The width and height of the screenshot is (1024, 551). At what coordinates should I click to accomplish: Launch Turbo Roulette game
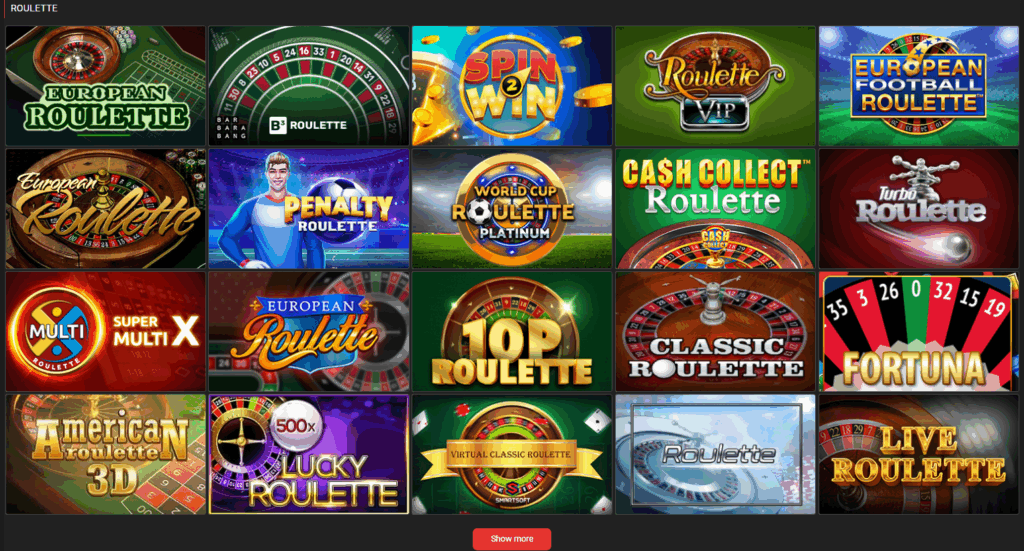918,208
